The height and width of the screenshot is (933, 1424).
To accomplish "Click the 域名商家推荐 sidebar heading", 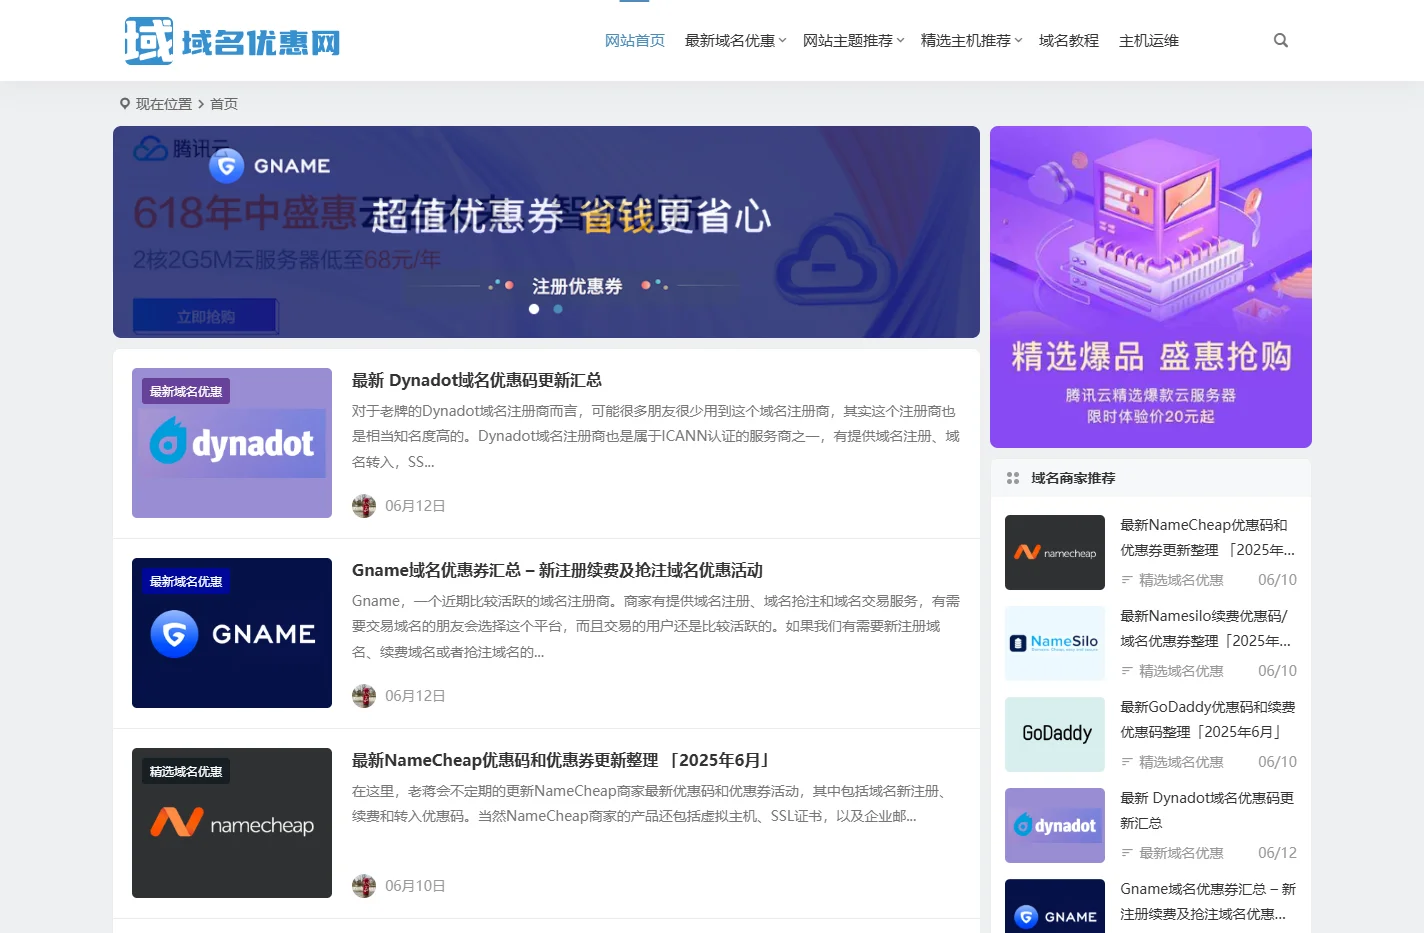I will click(x=1073, y=478).
